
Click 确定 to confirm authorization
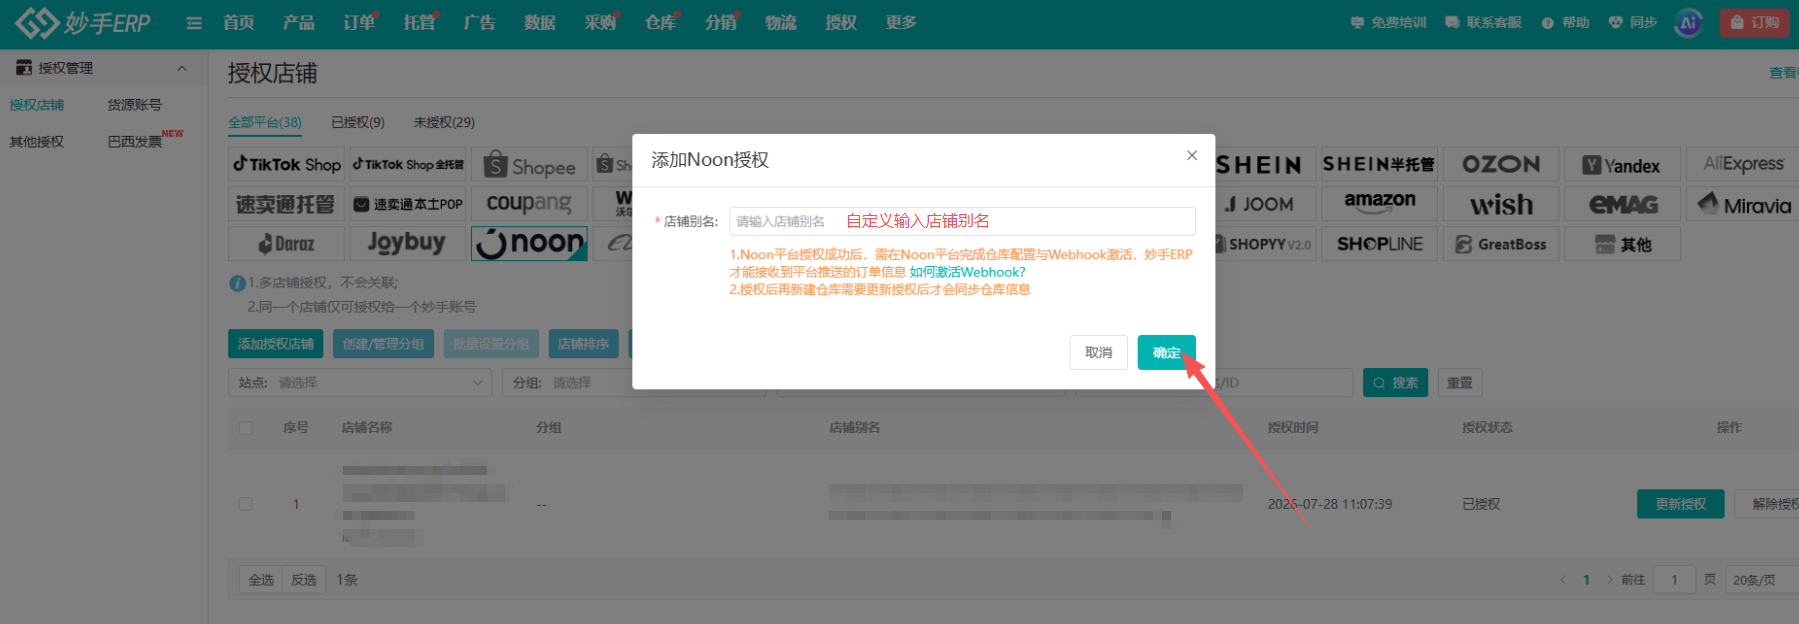coord(1166,352)
